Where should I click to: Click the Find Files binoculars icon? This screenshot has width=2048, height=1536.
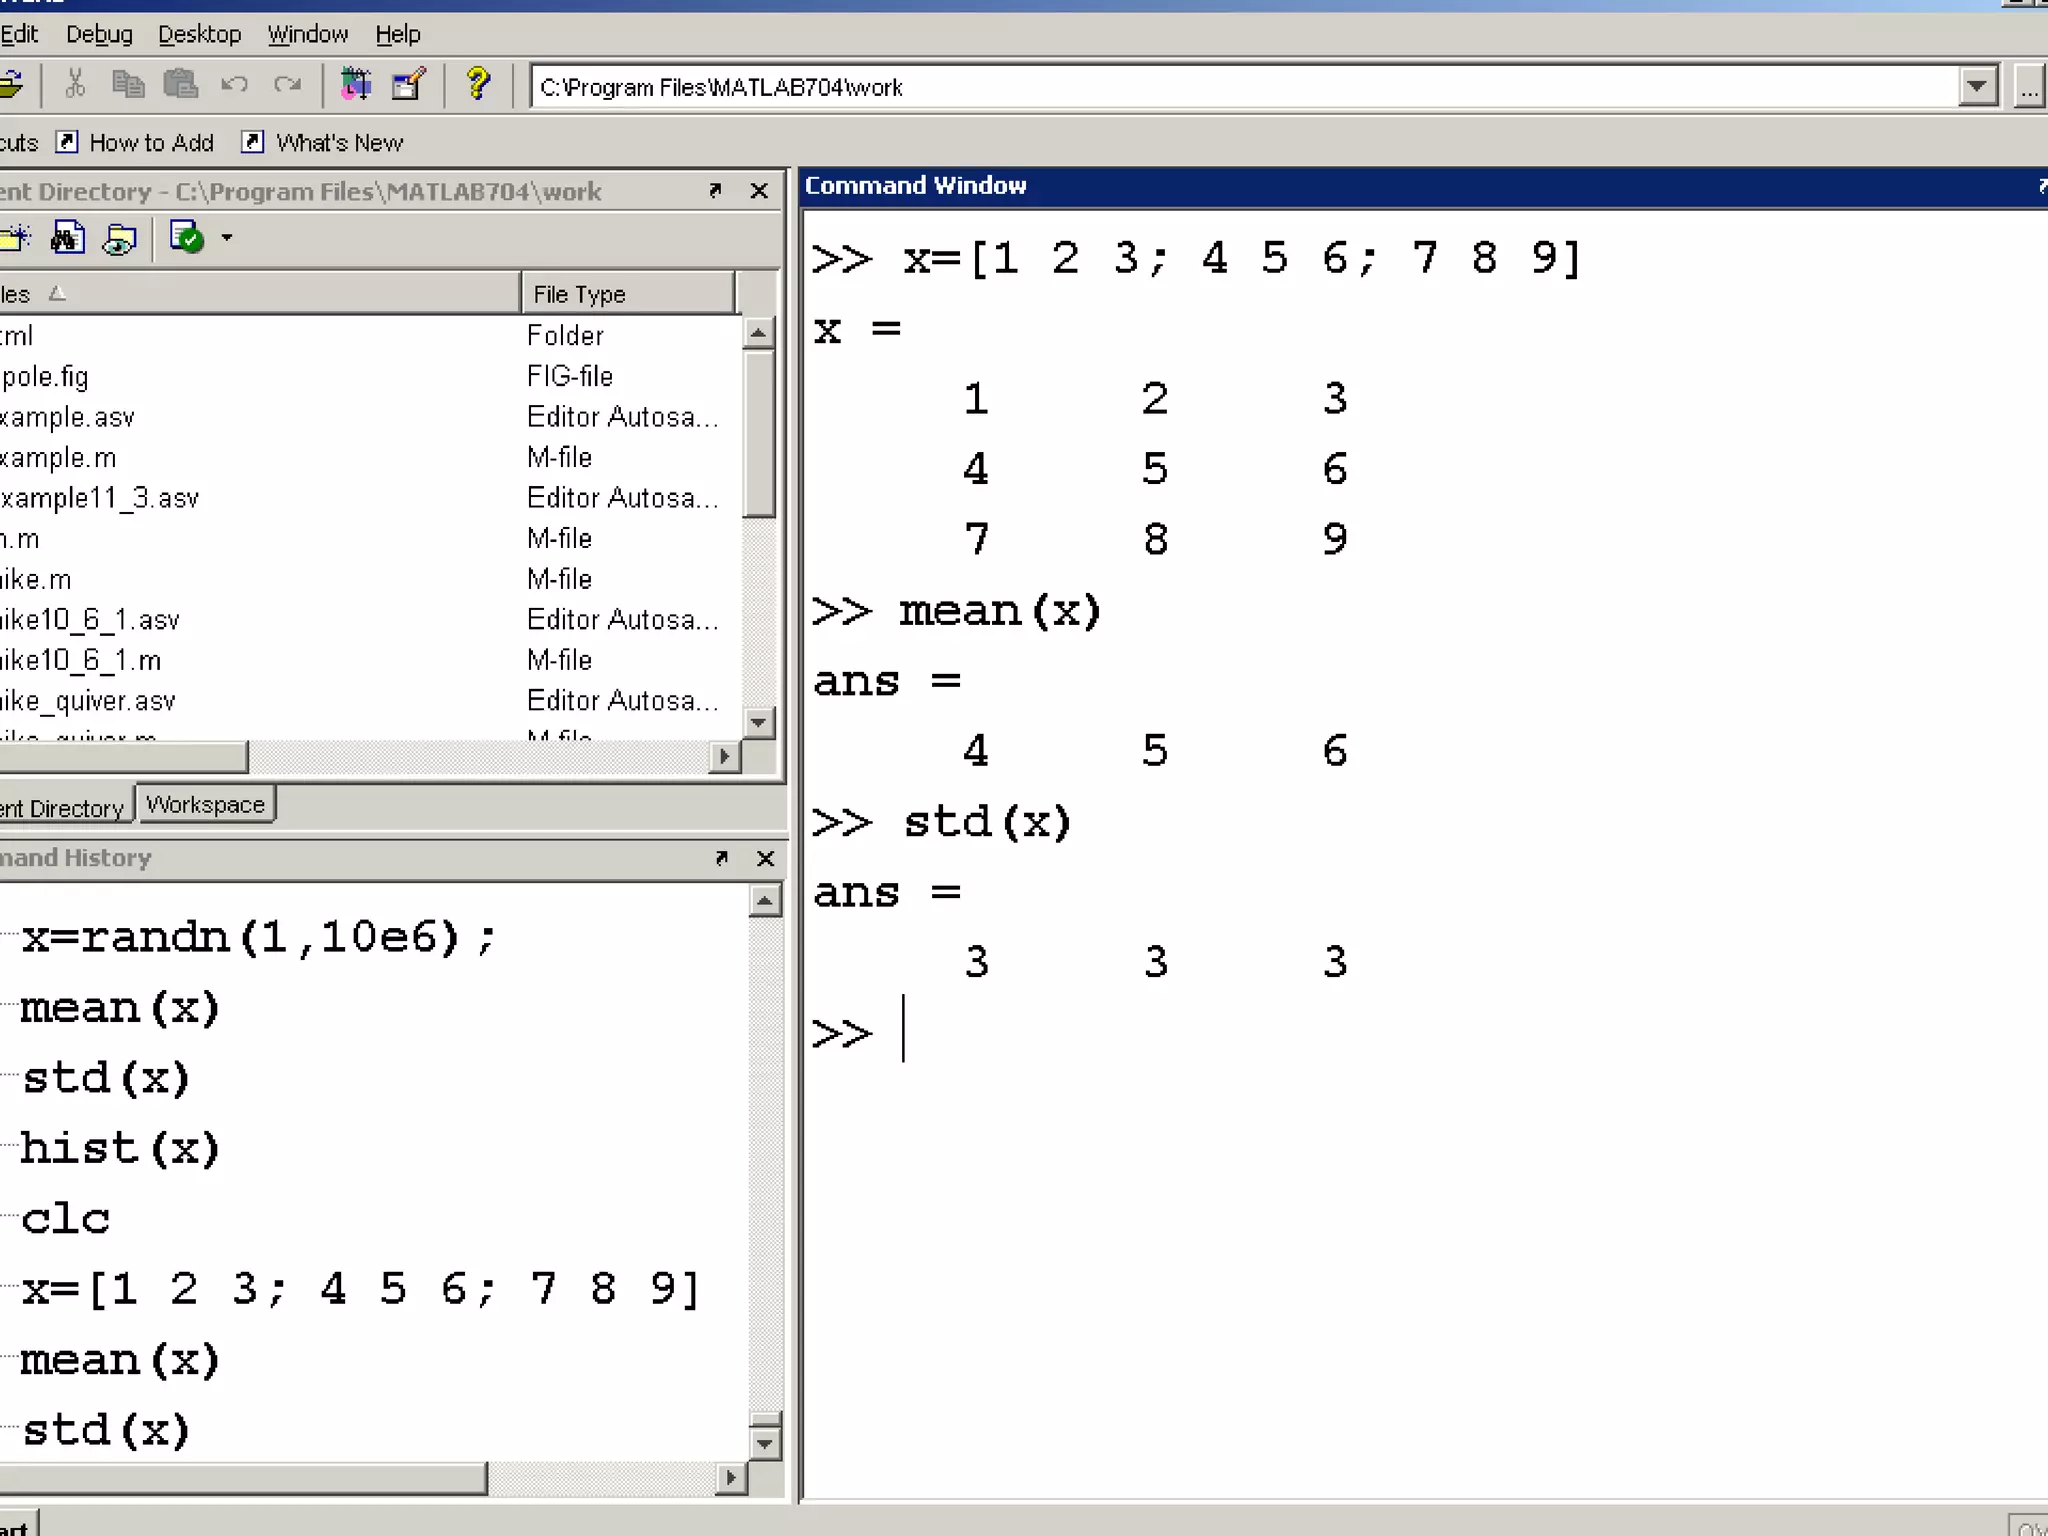67,238
